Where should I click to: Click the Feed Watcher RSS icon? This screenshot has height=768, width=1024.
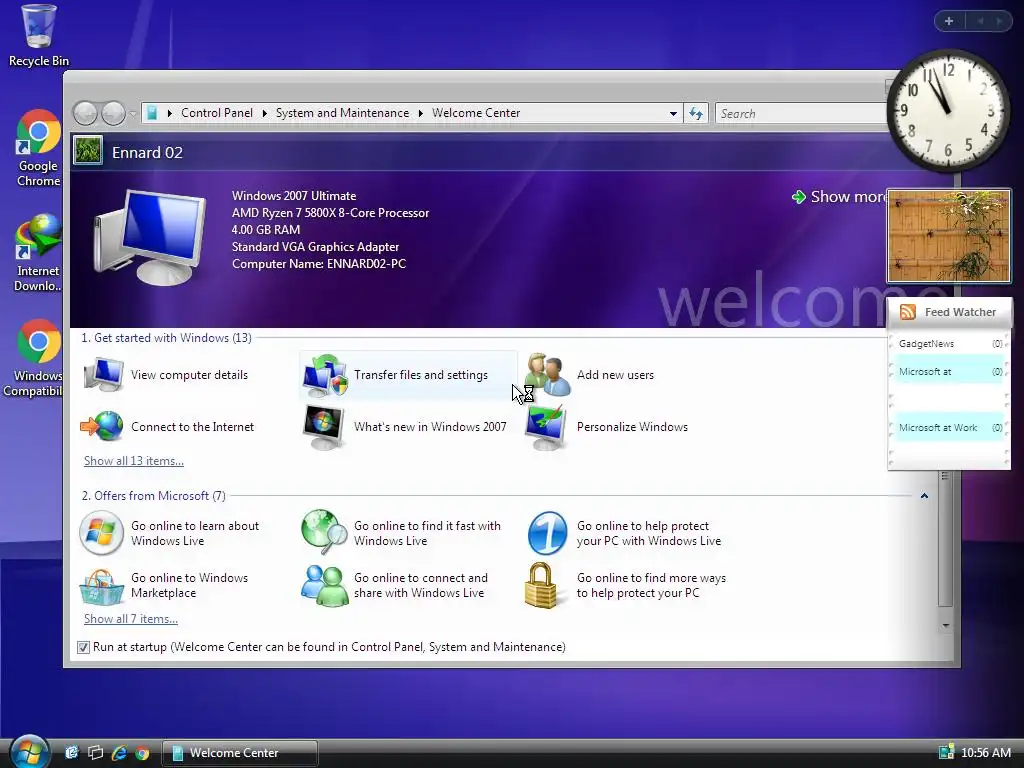point(908,312)
